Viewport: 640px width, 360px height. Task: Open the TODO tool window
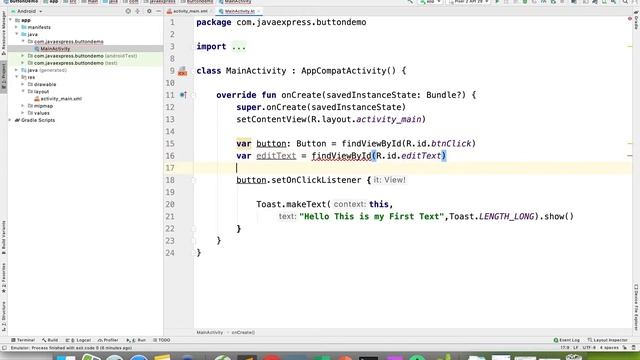(162, 340)
